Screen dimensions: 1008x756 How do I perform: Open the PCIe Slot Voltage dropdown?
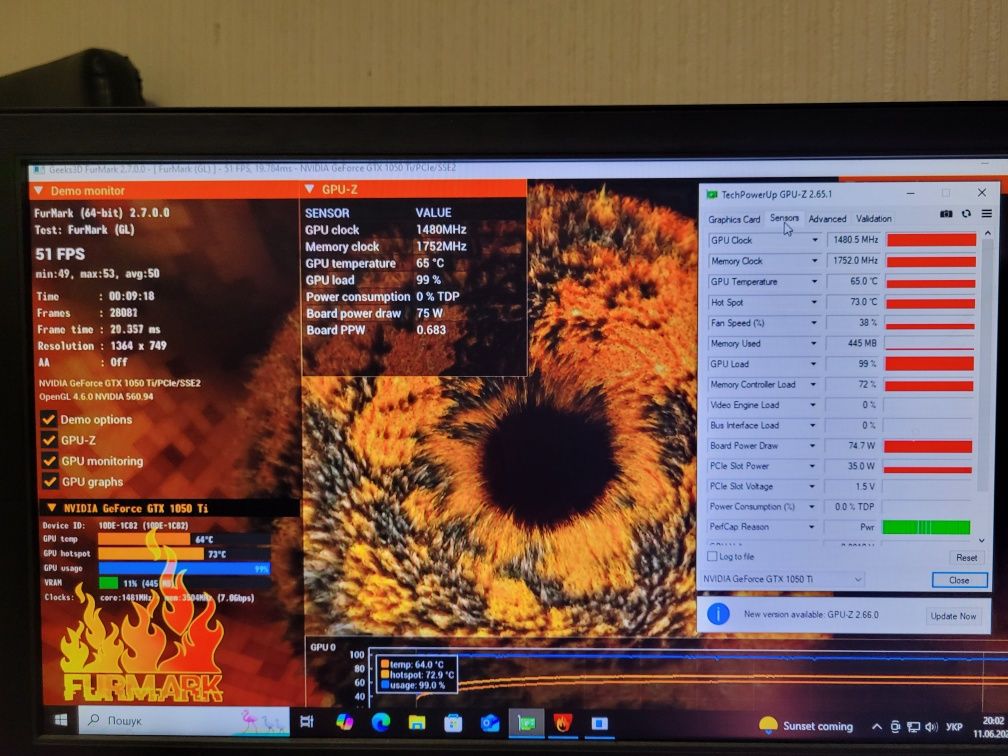coord(812,487)
